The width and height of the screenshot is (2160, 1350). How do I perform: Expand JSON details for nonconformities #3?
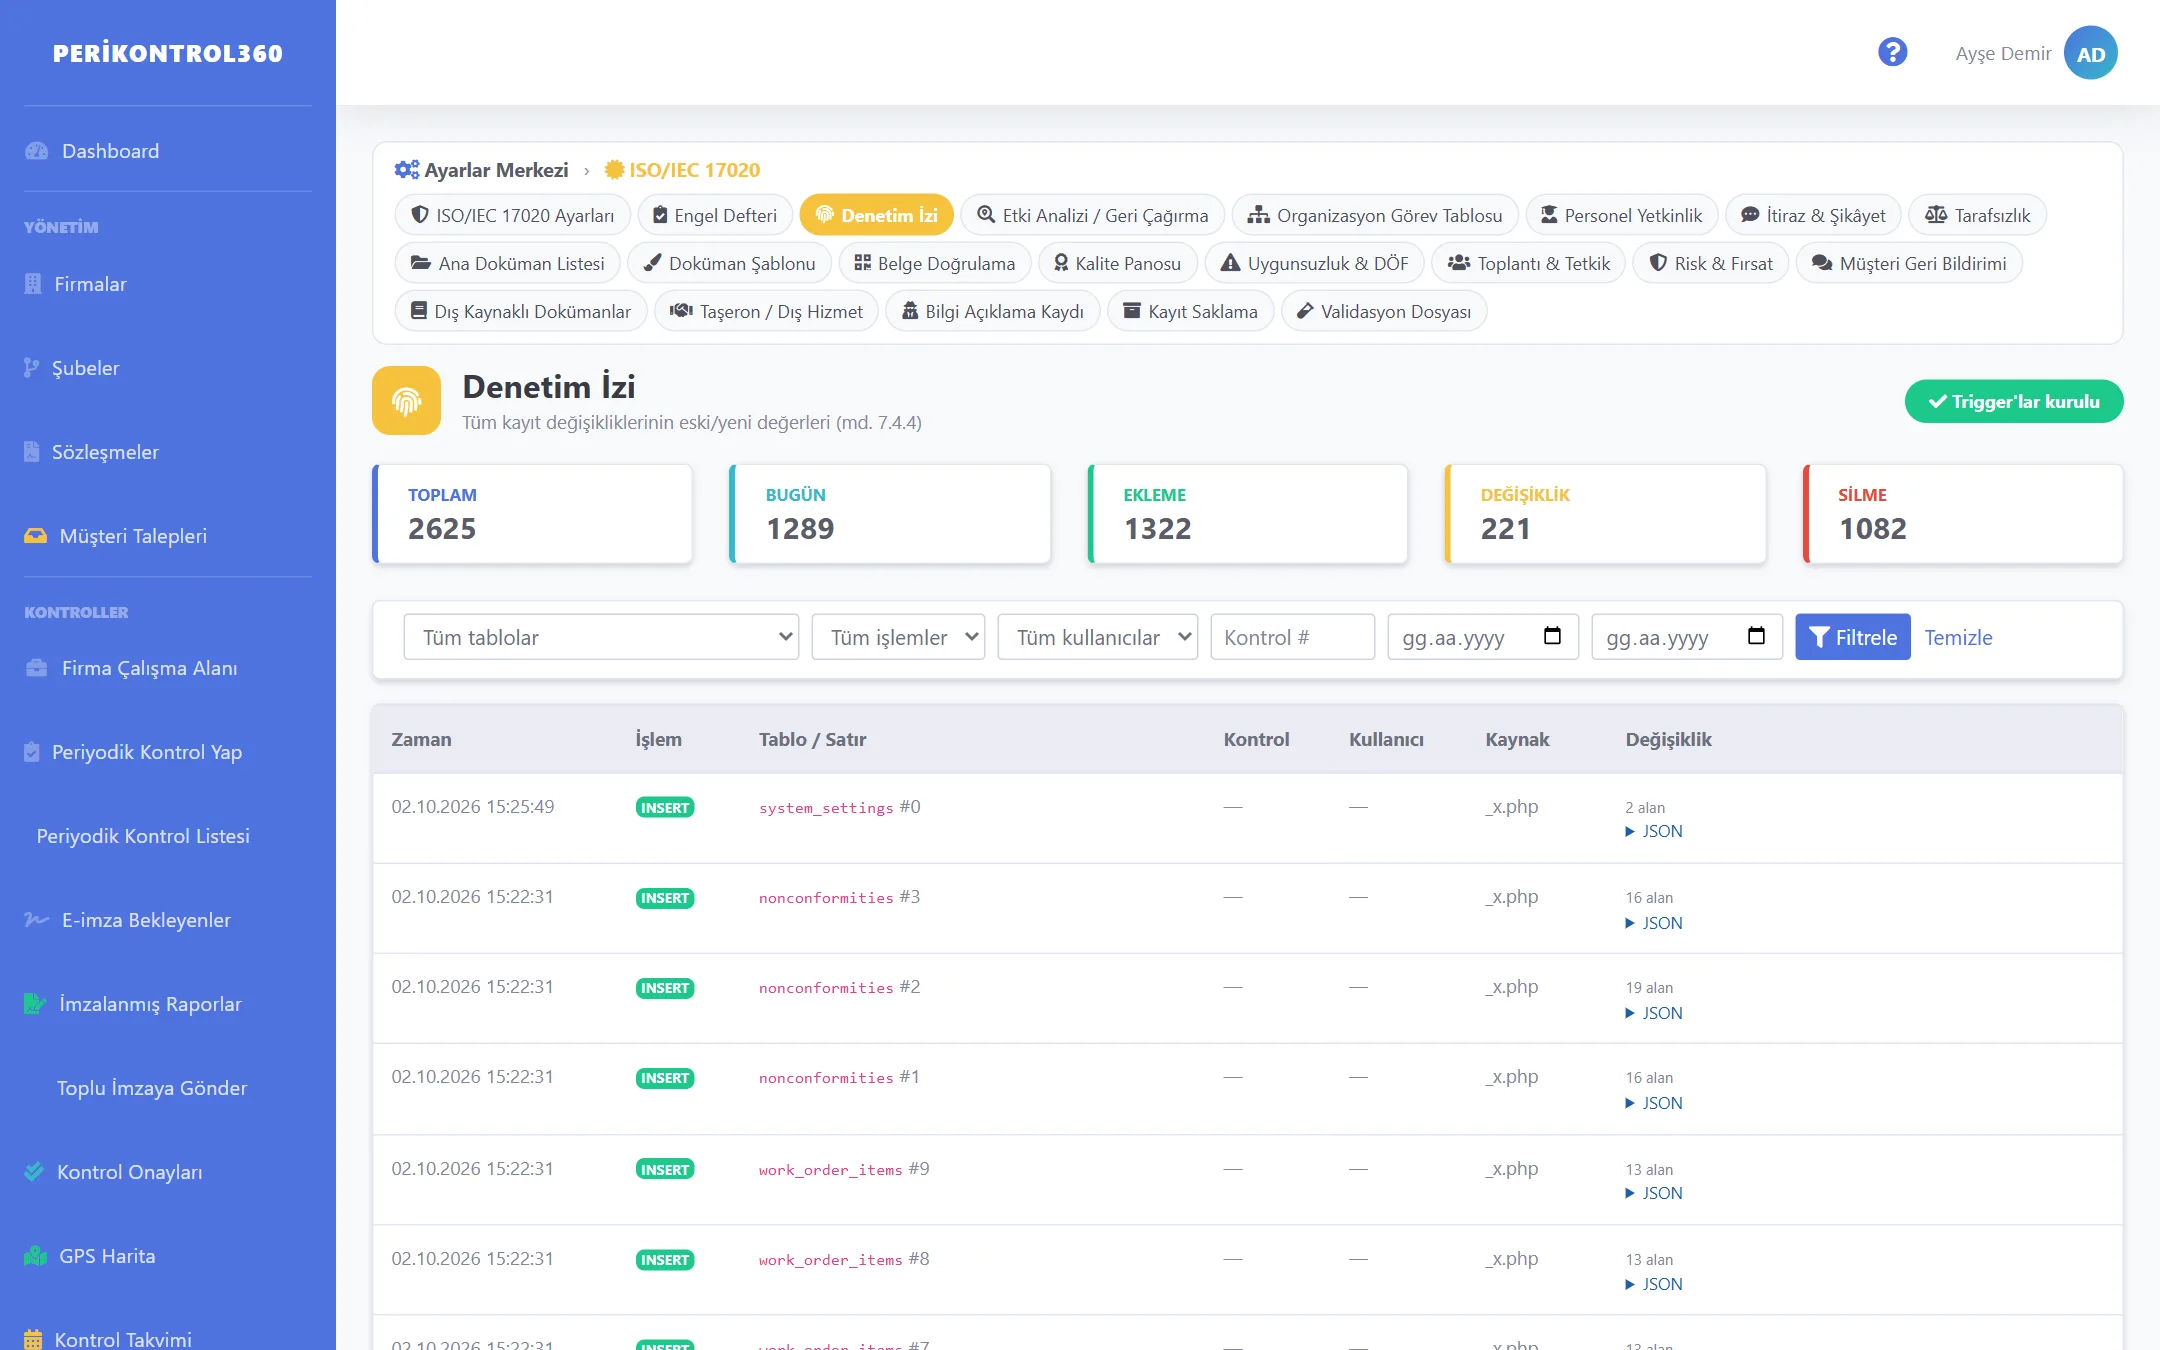coord(1654,923)
